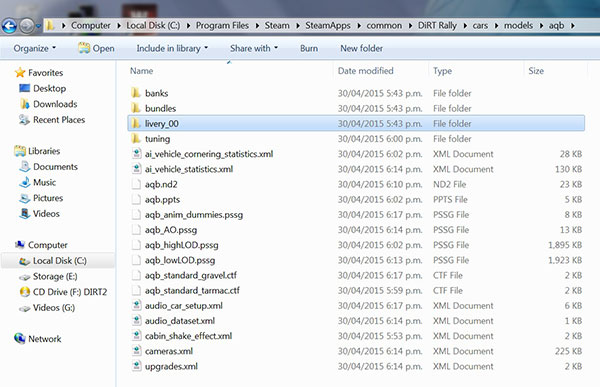
Task: Click the Open toolbar button
Action: (96, 49)
